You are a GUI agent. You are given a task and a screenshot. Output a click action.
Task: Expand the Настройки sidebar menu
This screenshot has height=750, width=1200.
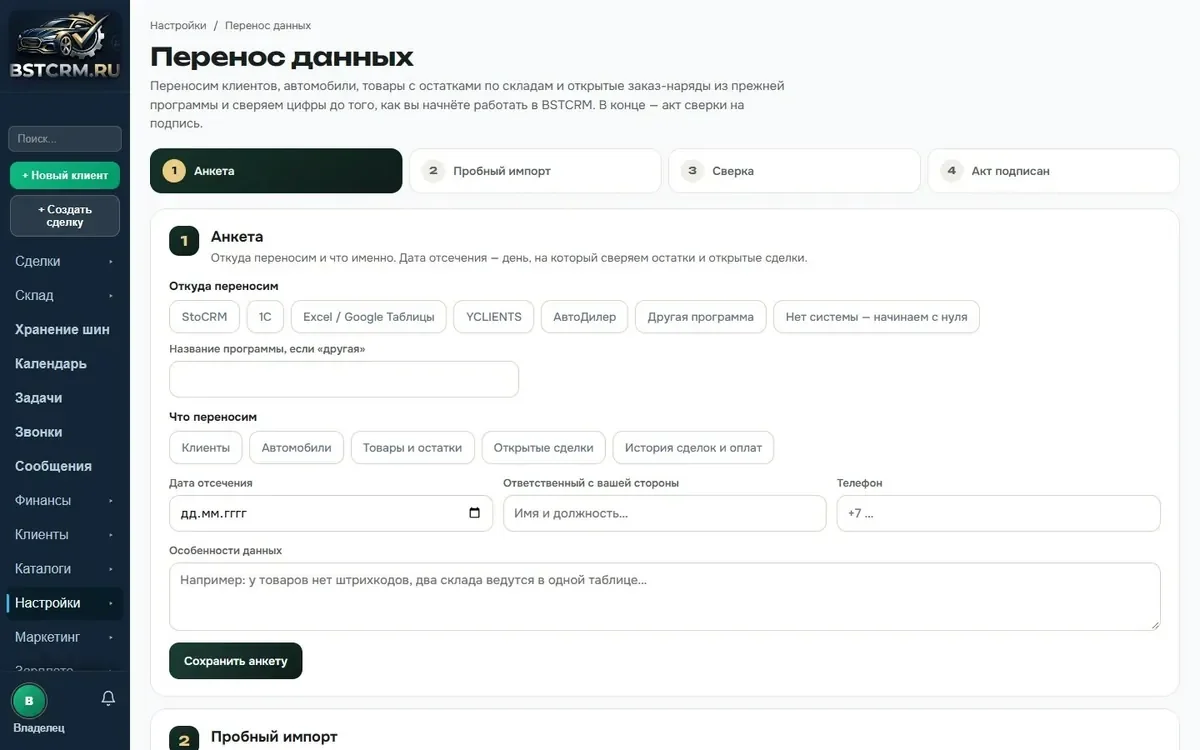point(64,603)
